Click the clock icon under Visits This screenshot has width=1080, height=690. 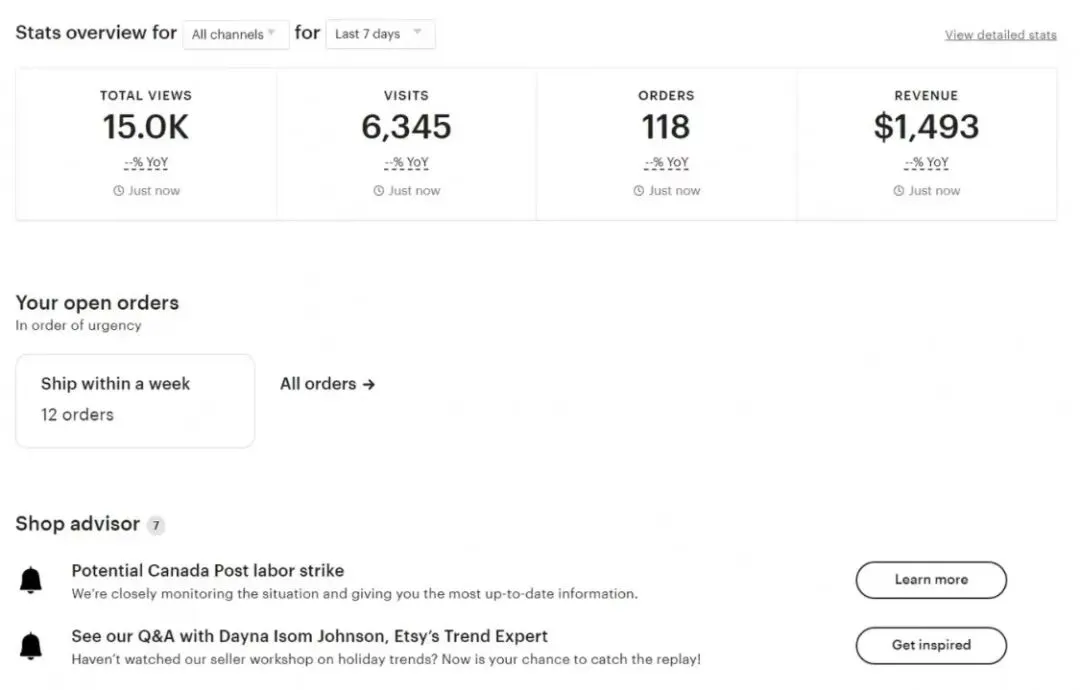[378, 191]
